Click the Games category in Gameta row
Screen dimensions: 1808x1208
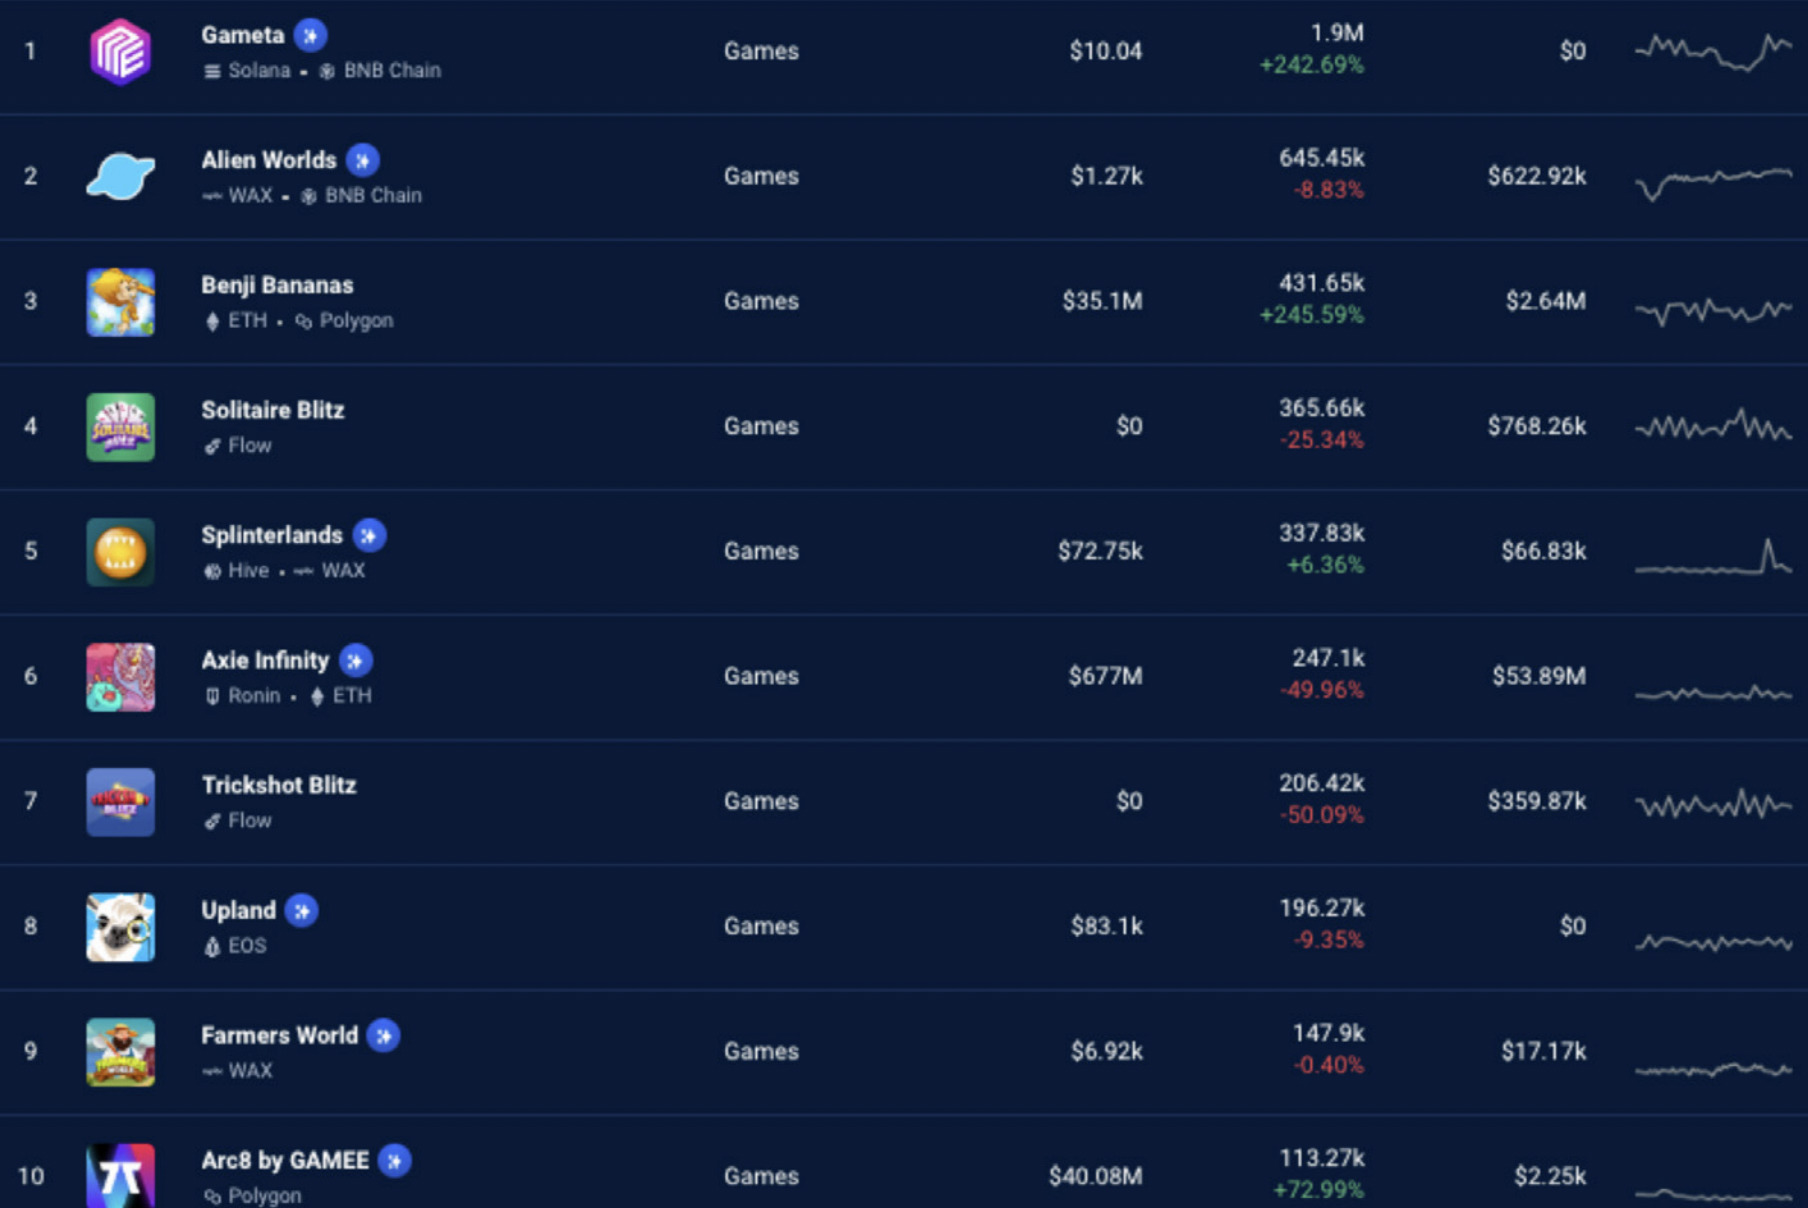[x=761, y=51]
